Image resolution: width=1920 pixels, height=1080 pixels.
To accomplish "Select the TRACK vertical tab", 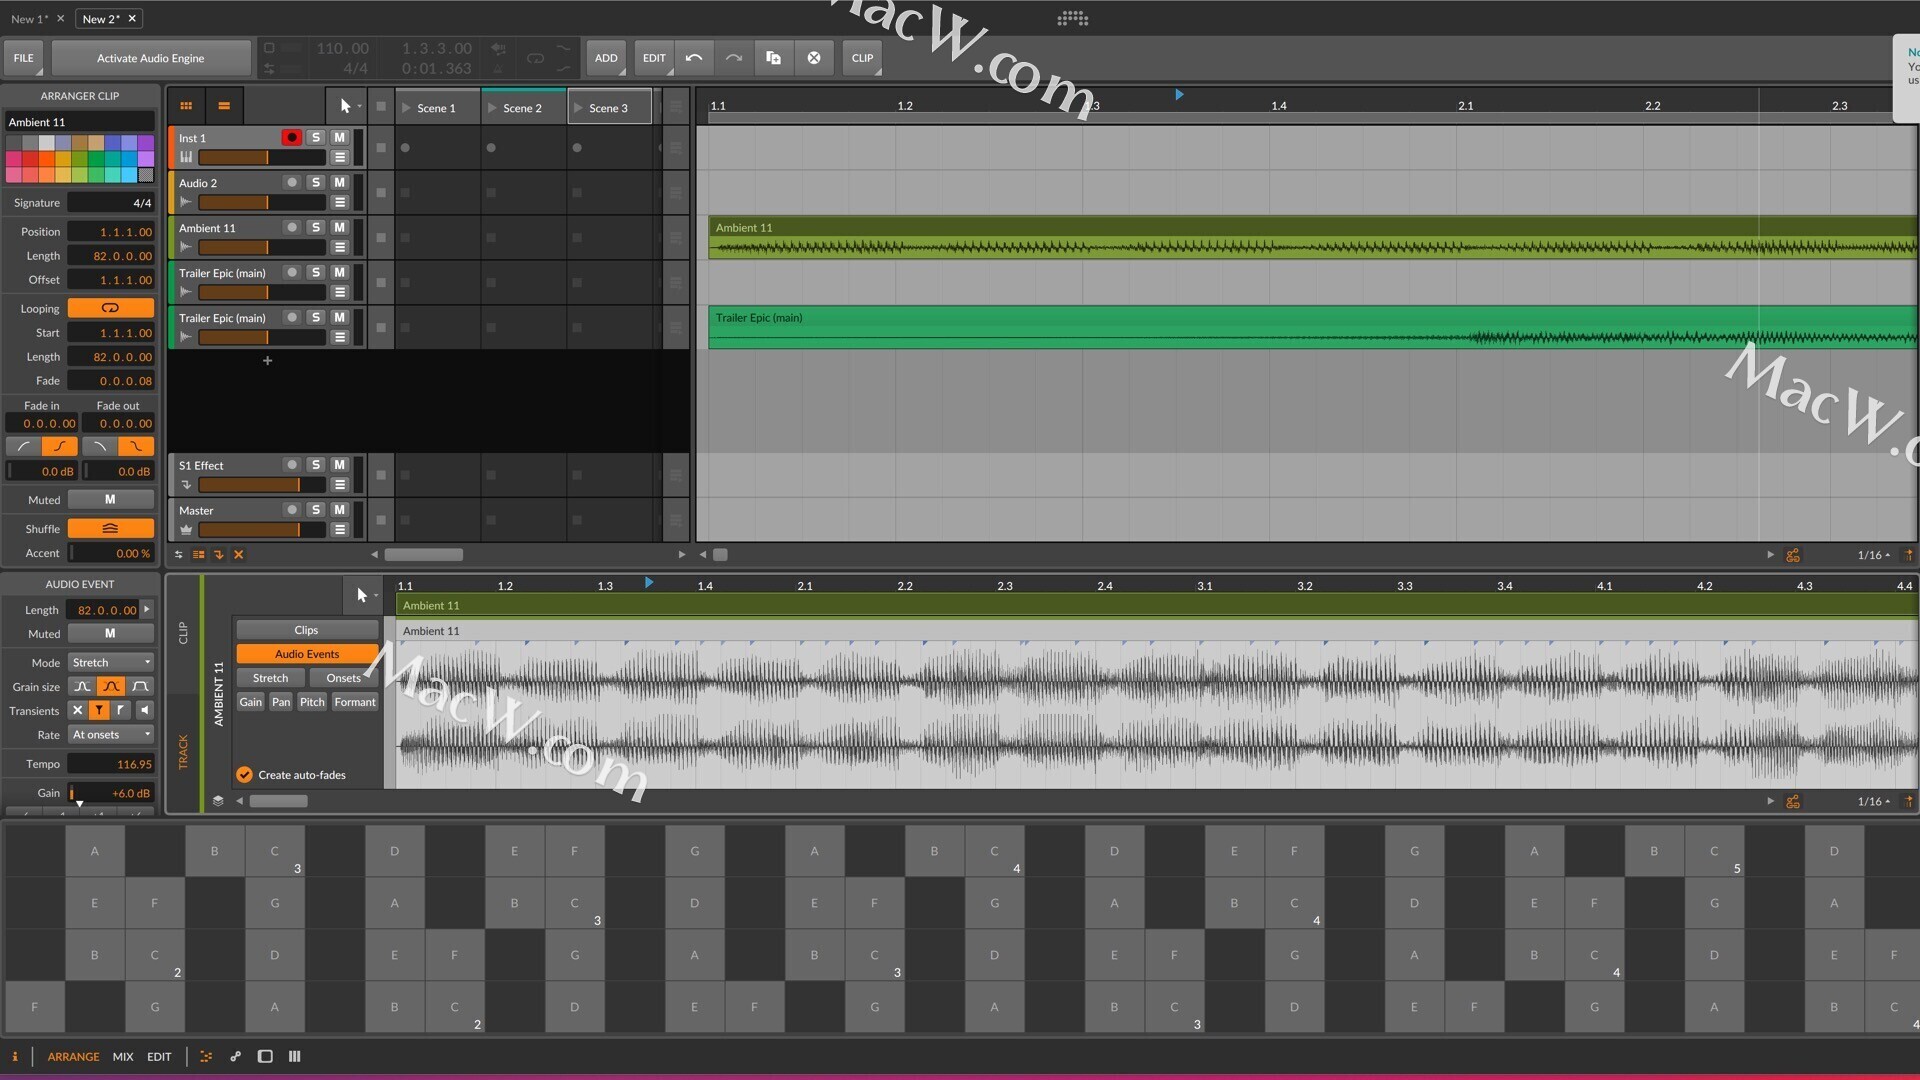I will (x=183, y=752).
